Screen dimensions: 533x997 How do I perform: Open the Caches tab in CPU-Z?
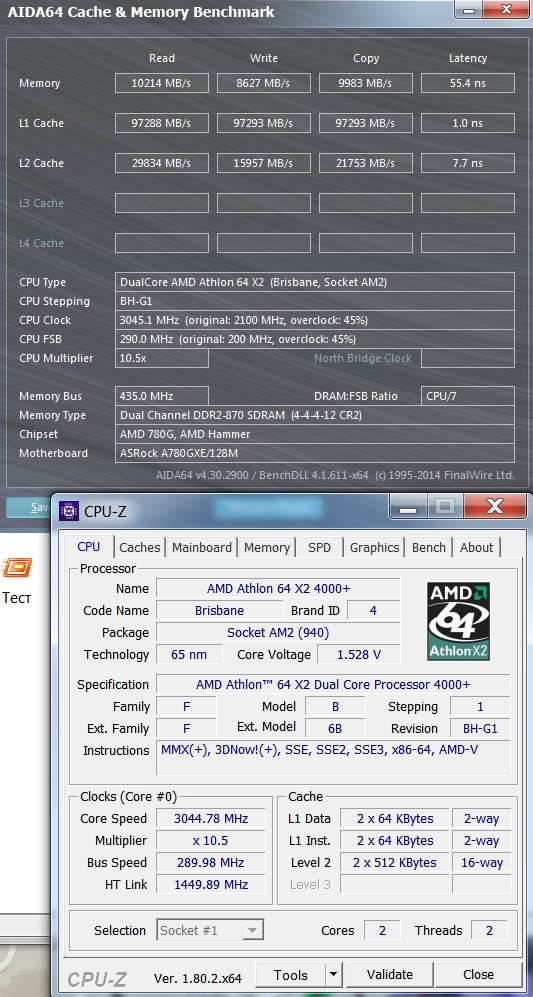(x=140, y=547)
